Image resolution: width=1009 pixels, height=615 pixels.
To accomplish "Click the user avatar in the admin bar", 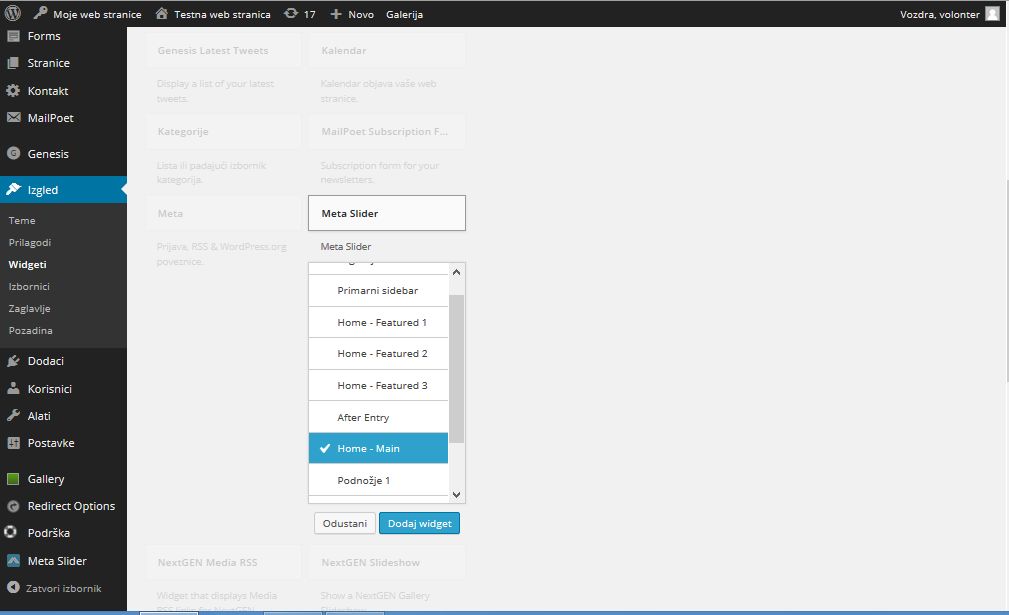I will (992, 14).
